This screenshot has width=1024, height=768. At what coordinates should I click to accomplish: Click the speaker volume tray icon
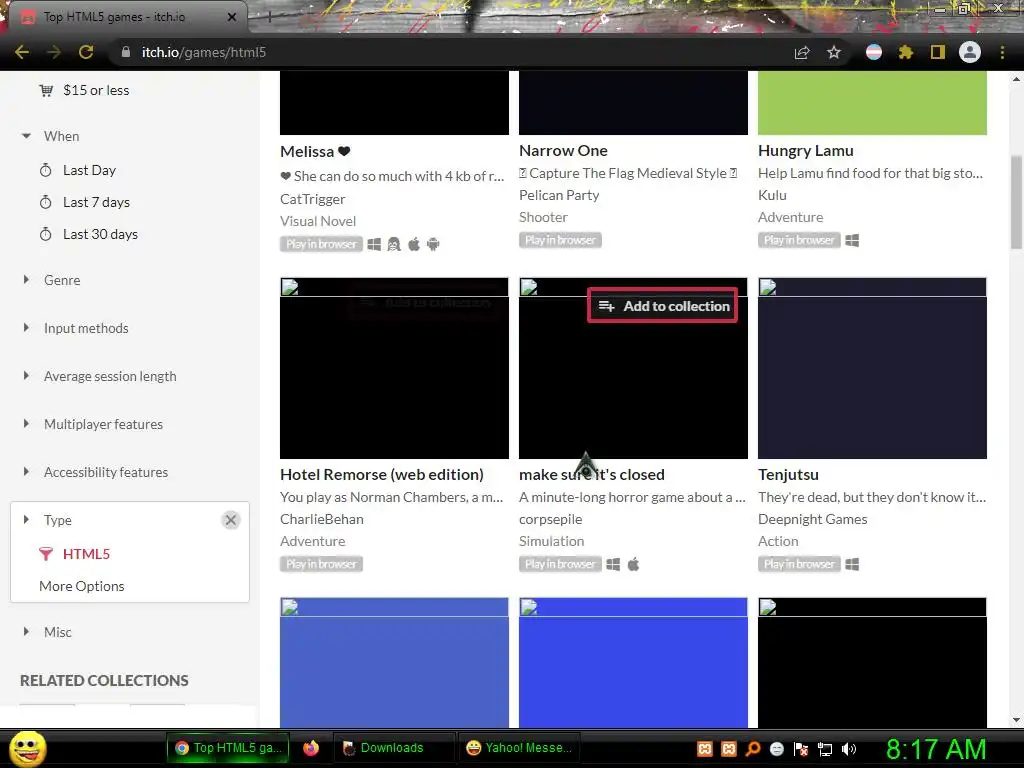click(849, 749)
